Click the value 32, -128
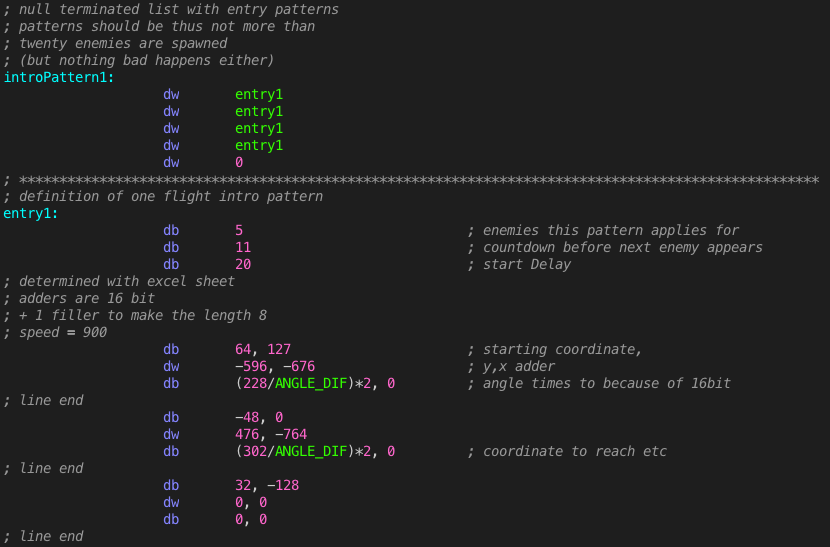The height and width of the screenshot is (547, 830). tap(267, 485)
